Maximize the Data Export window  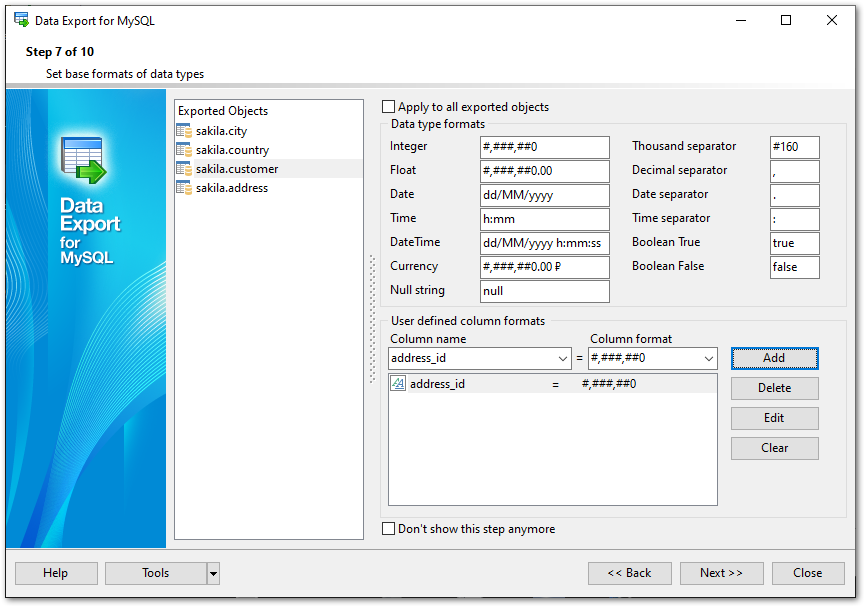pos(786,20)
